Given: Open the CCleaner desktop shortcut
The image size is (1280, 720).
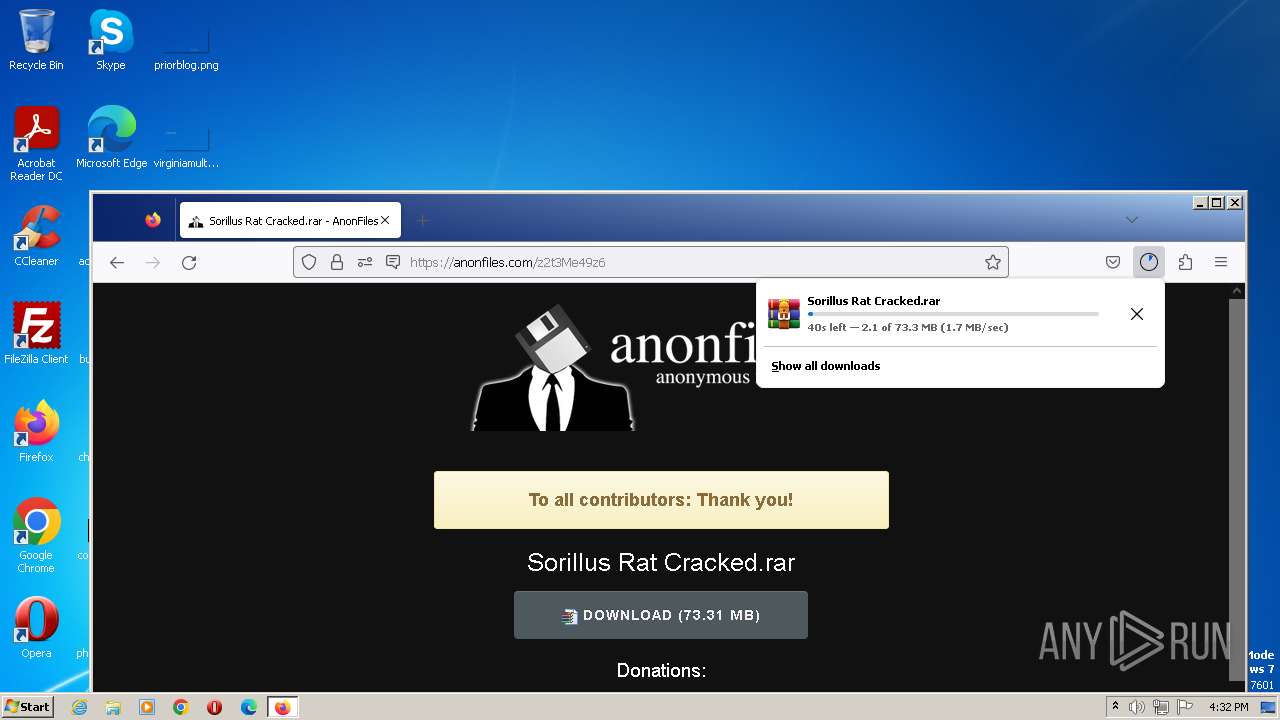Looking at the screenshot, I should point(36,236).
